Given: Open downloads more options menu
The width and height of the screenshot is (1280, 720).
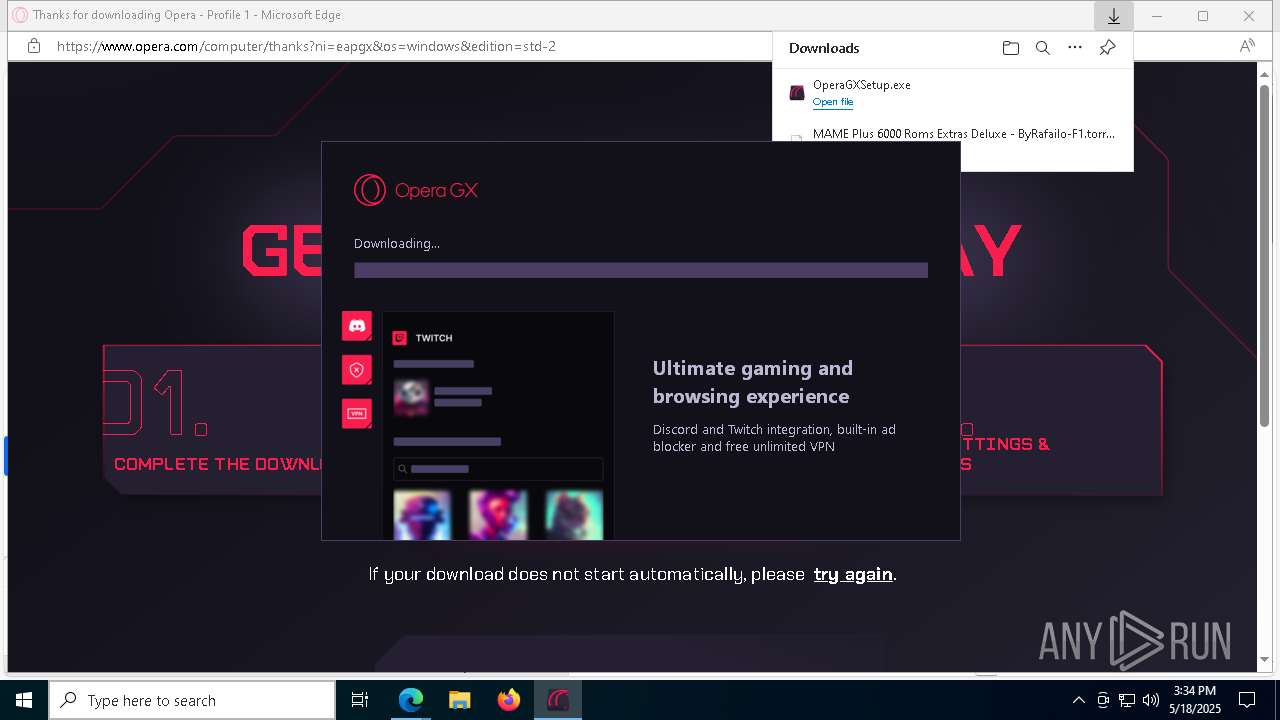Looking at the screenshot, I should coord(1075,48).
